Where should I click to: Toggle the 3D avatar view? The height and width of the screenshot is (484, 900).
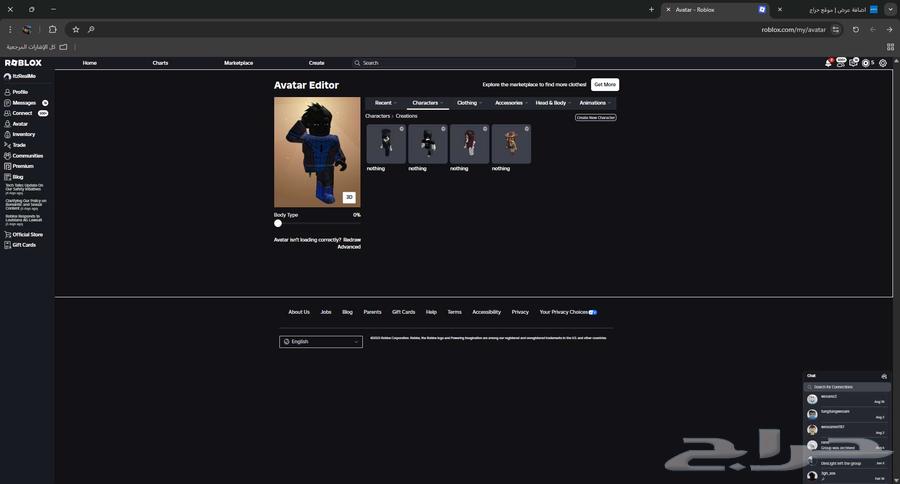pyautogui.click(x=349, y=197)
